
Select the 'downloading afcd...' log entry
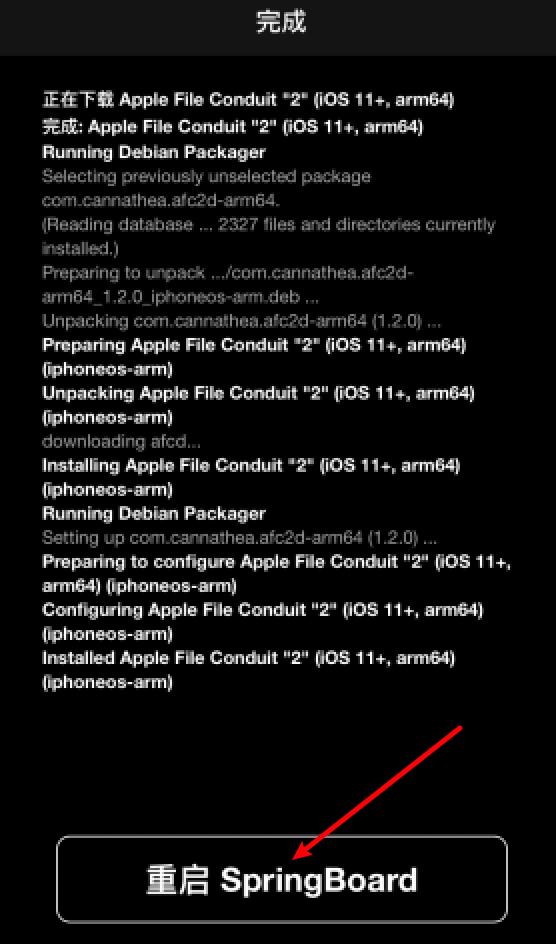pos(122,441)
